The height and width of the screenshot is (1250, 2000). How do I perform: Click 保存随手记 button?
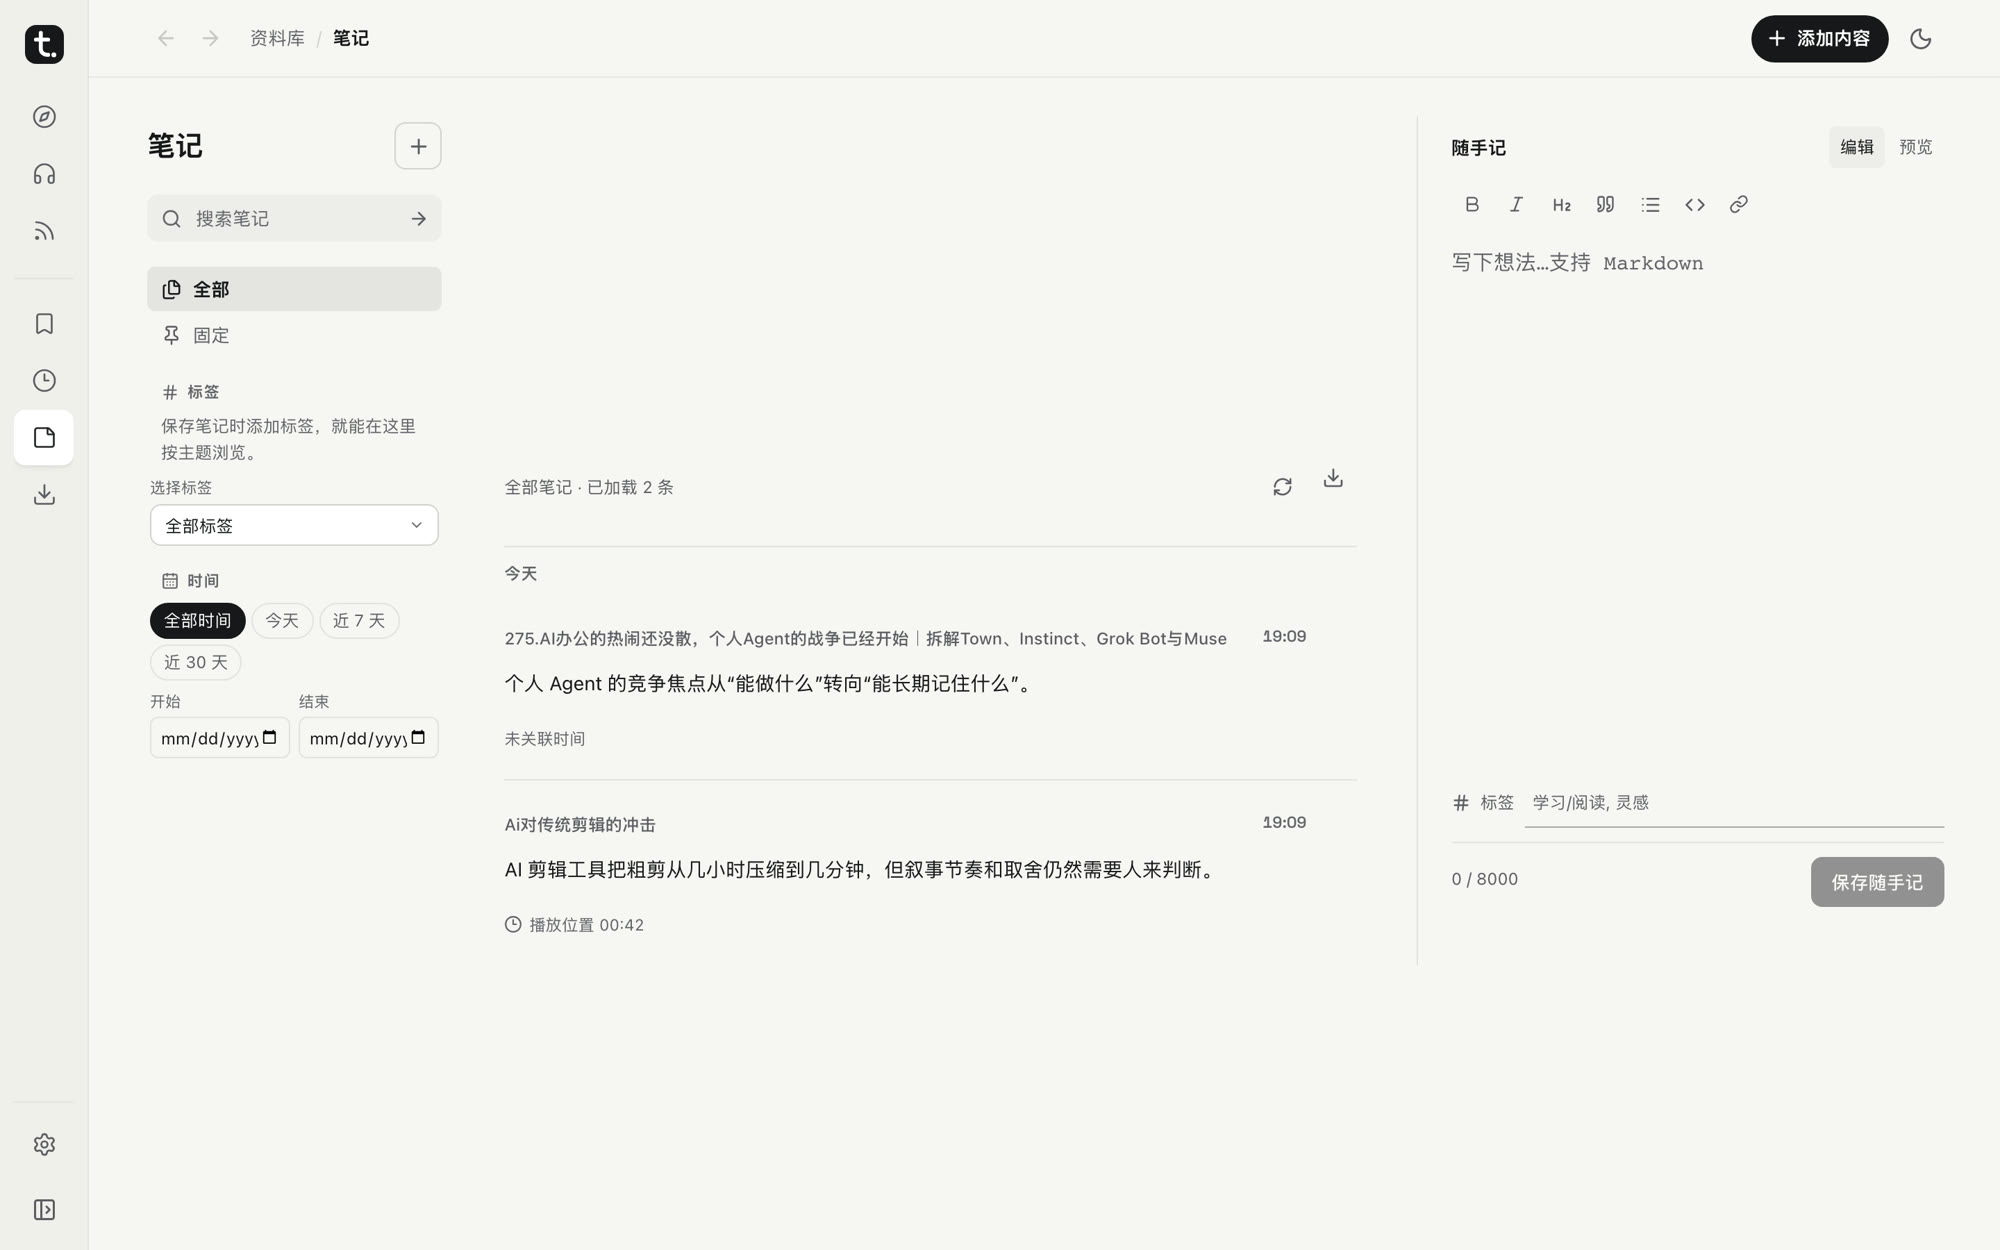pos(1877,882)
